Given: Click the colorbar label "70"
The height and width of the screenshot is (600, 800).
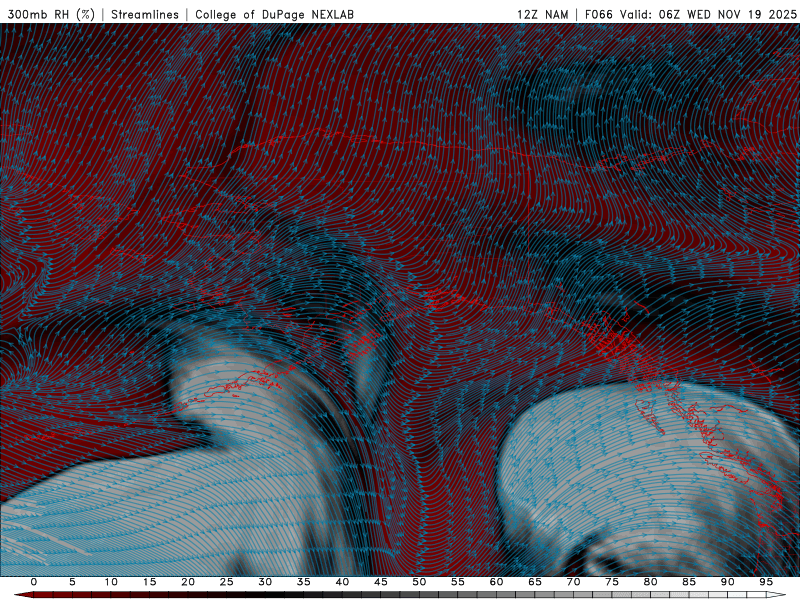Looking at the screenshot, I should [573, 582].
